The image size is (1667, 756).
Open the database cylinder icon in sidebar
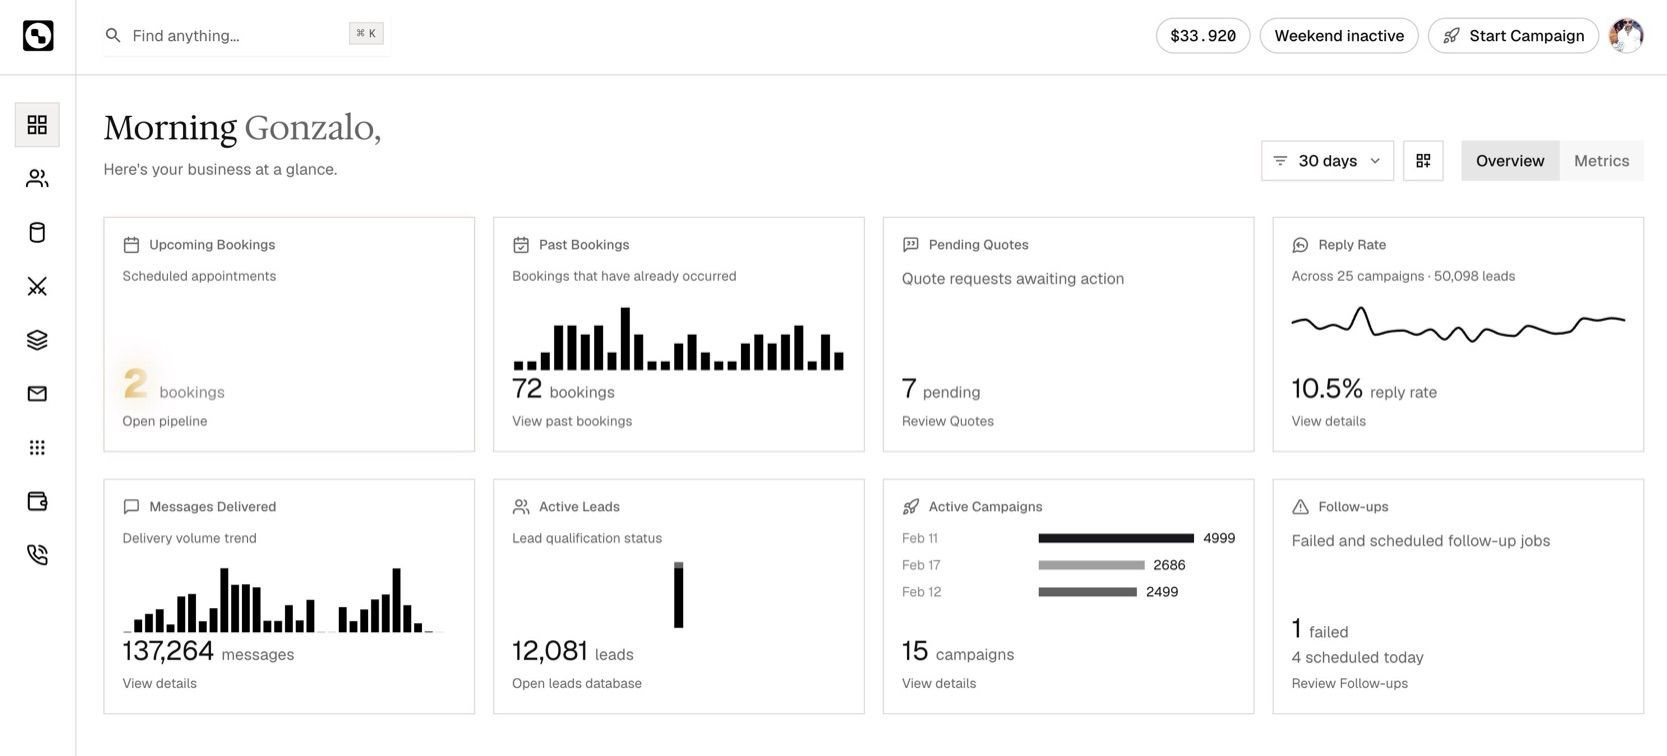click(x=37, y=232)
